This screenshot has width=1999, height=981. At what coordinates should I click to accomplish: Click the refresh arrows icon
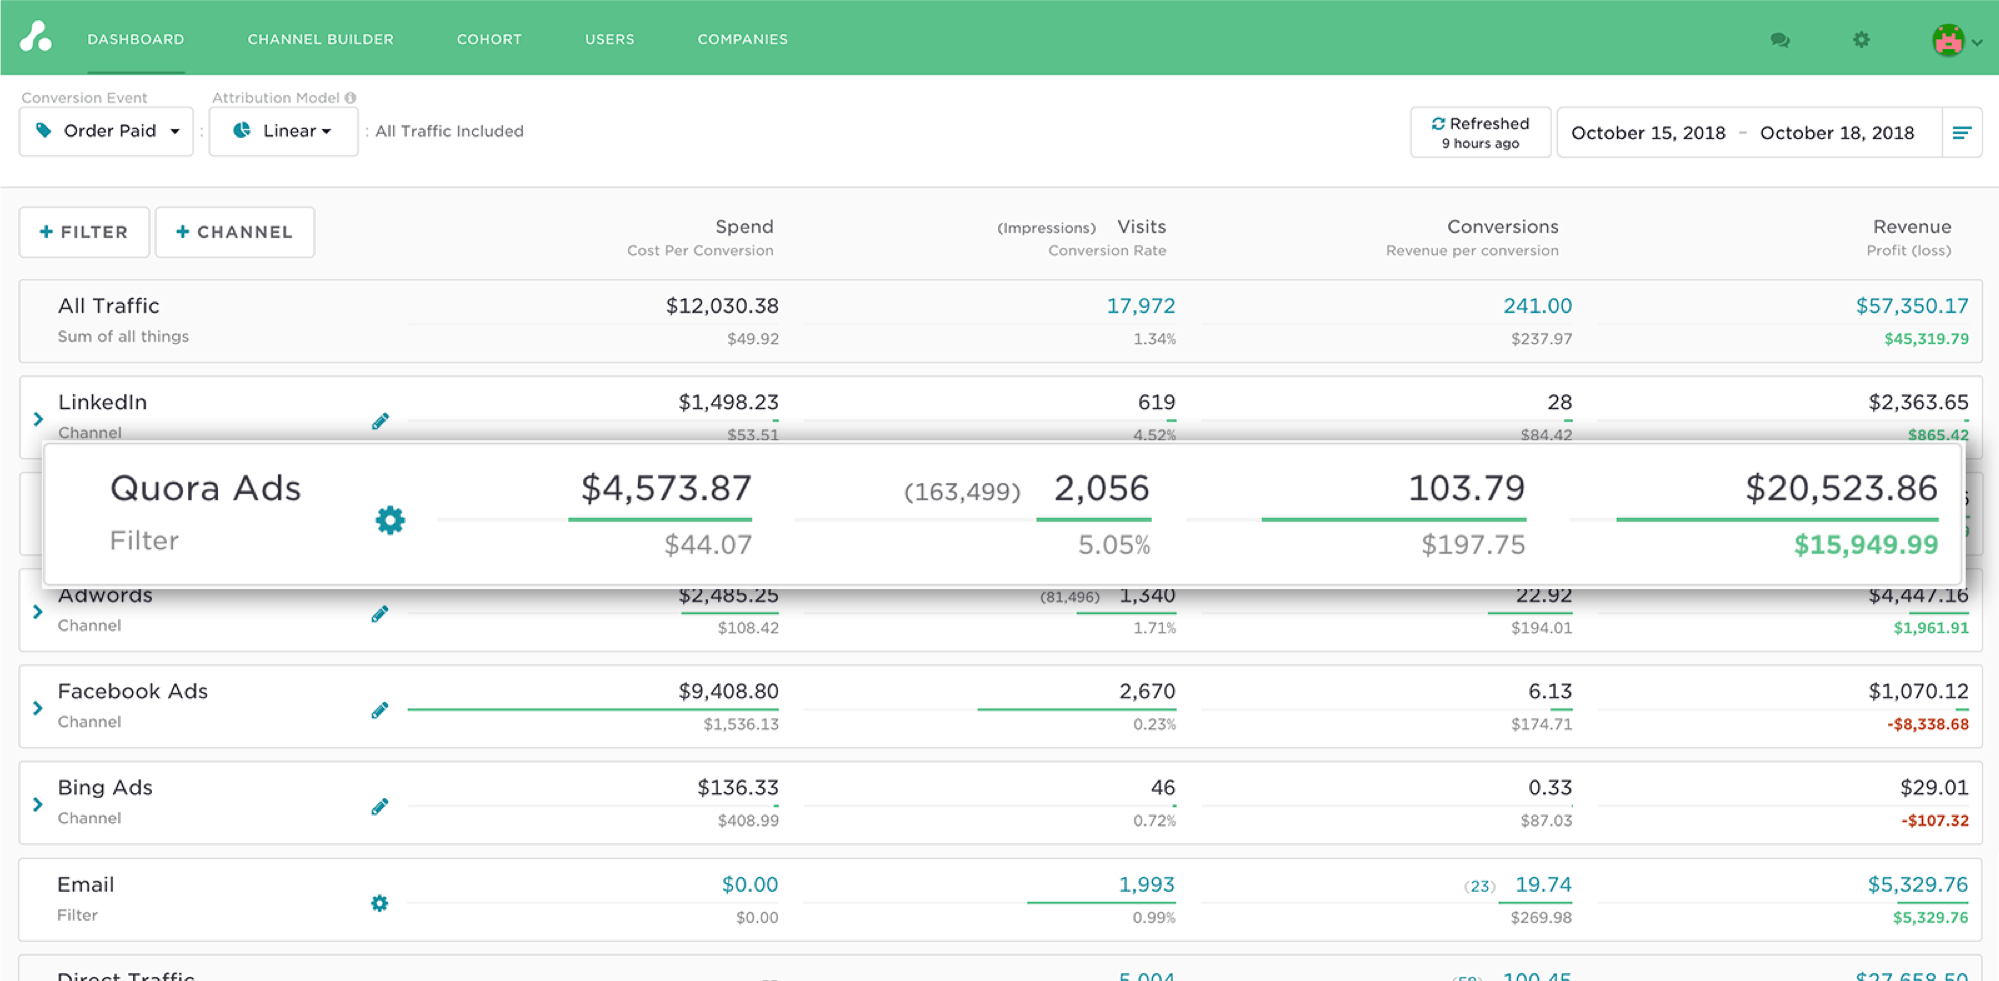click(1438, 123)
